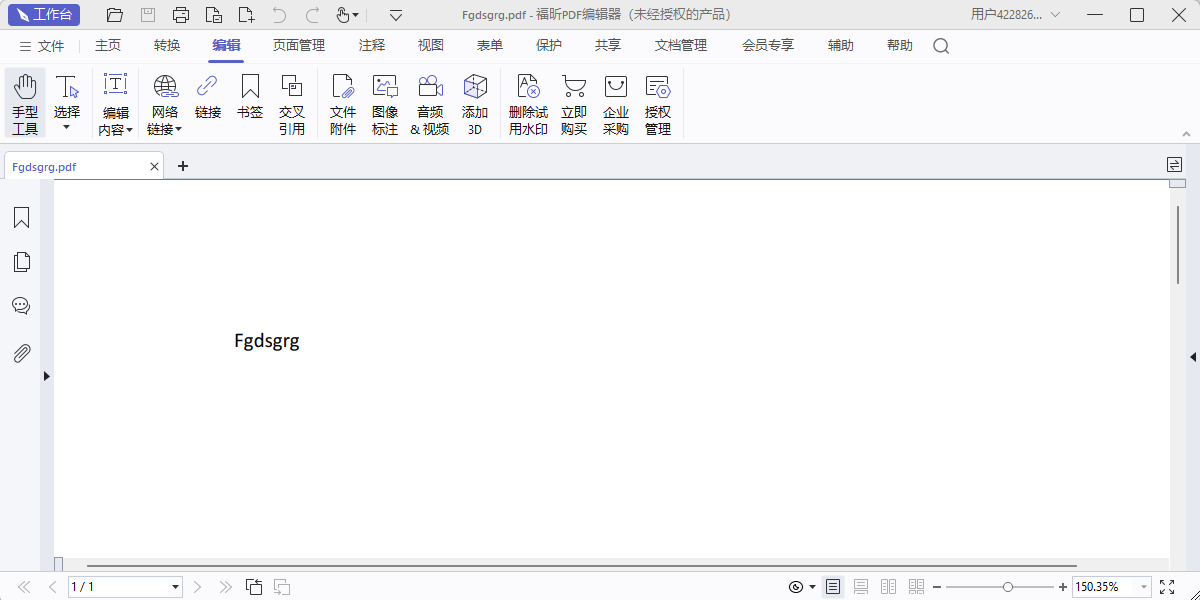Open the zoom percentage dropdown at bottom right
This screenshot has height=600, width=1200.
1145,587
